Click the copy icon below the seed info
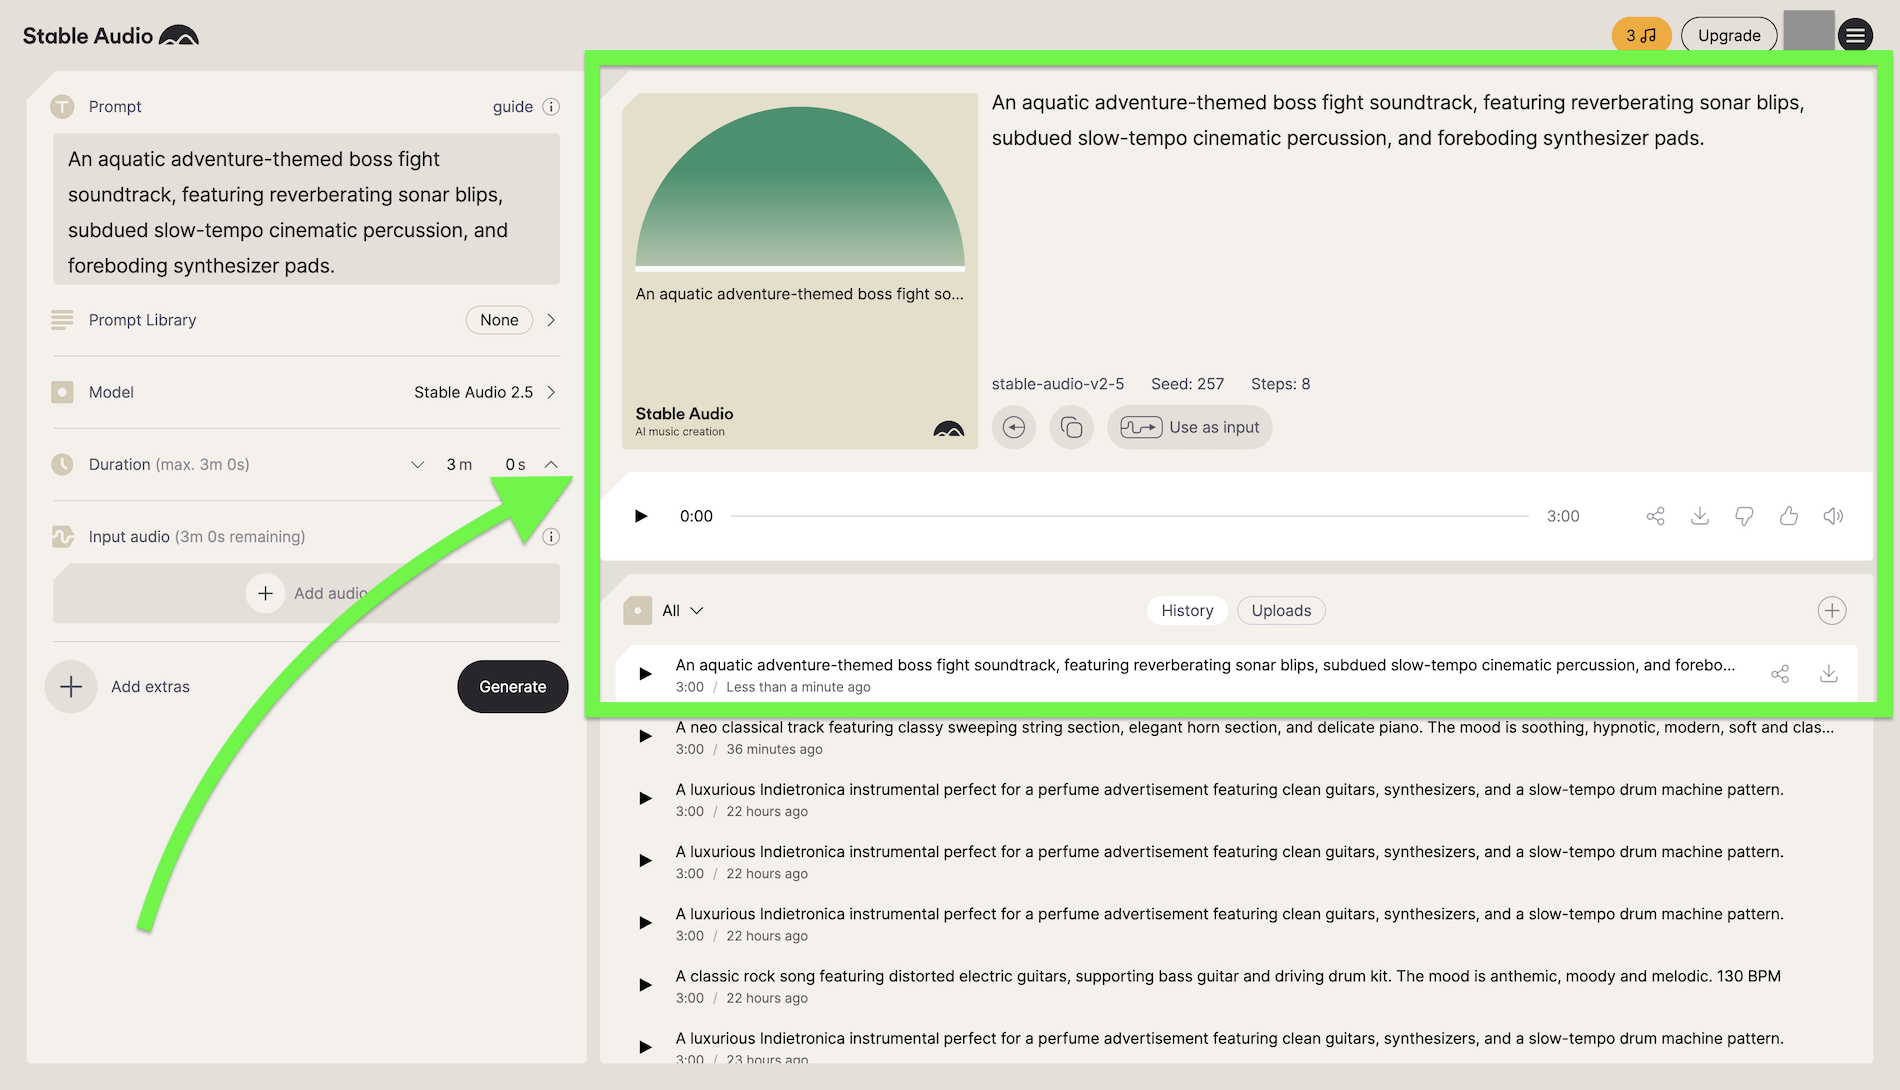Screen dimensions: 1900x1090 (x=1071, y=428)
